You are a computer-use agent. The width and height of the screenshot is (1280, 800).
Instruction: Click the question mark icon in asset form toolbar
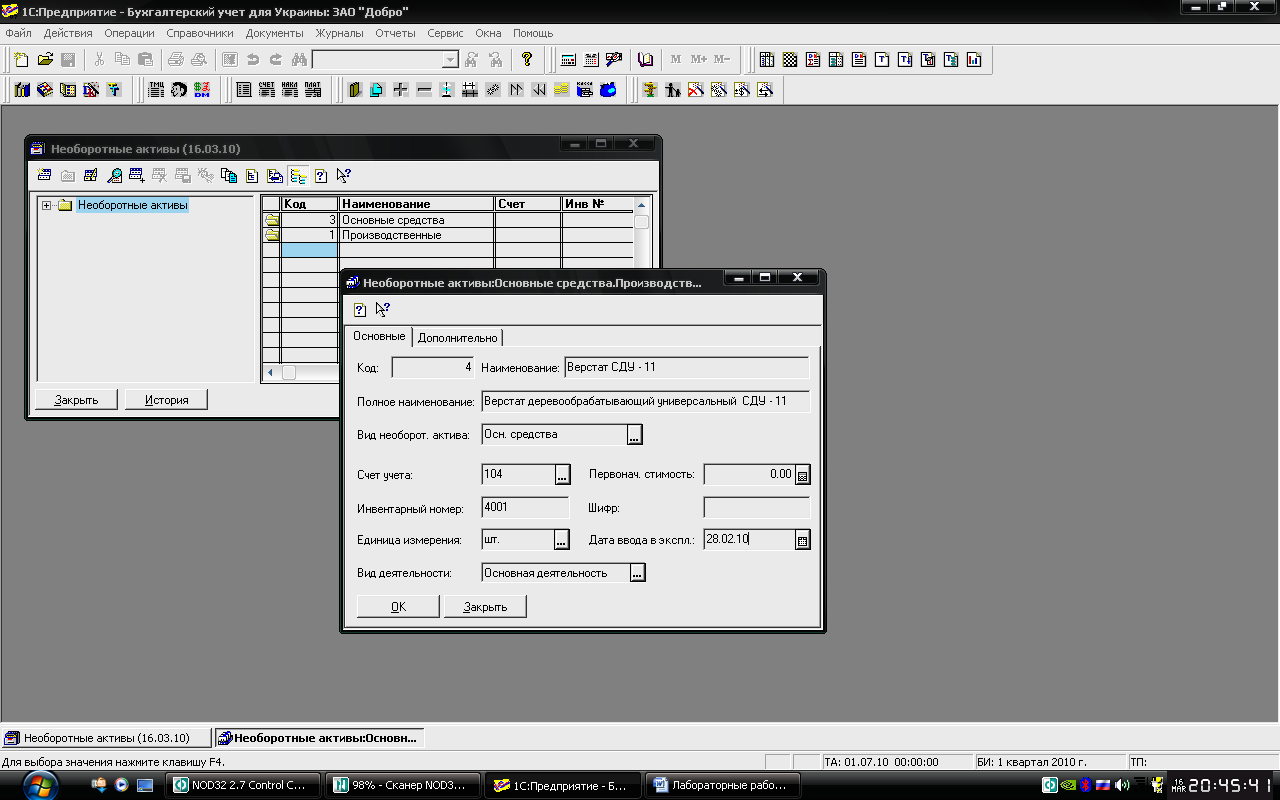pyautogui.click(x=360, y=310)
